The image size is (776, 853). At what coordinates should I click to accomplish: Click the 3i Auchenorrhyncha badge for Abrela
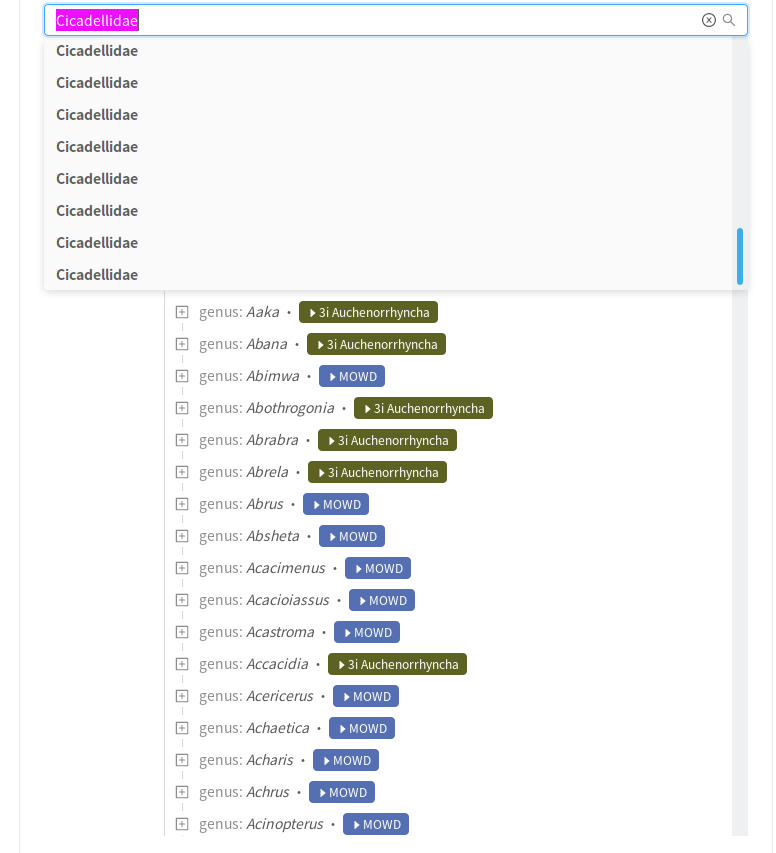point(377,472)
